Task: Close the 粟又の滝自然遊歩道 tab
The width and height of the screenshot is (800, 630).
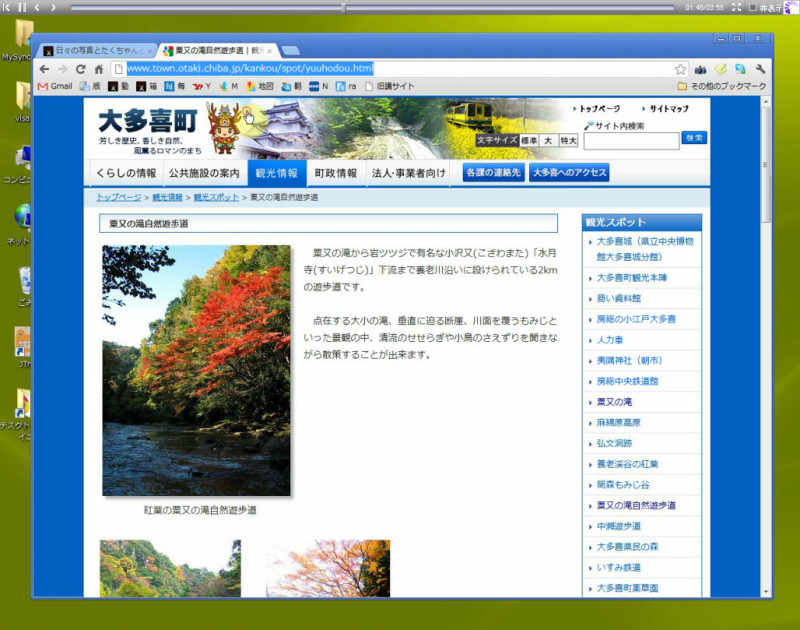Action: [x=269, y=51]
